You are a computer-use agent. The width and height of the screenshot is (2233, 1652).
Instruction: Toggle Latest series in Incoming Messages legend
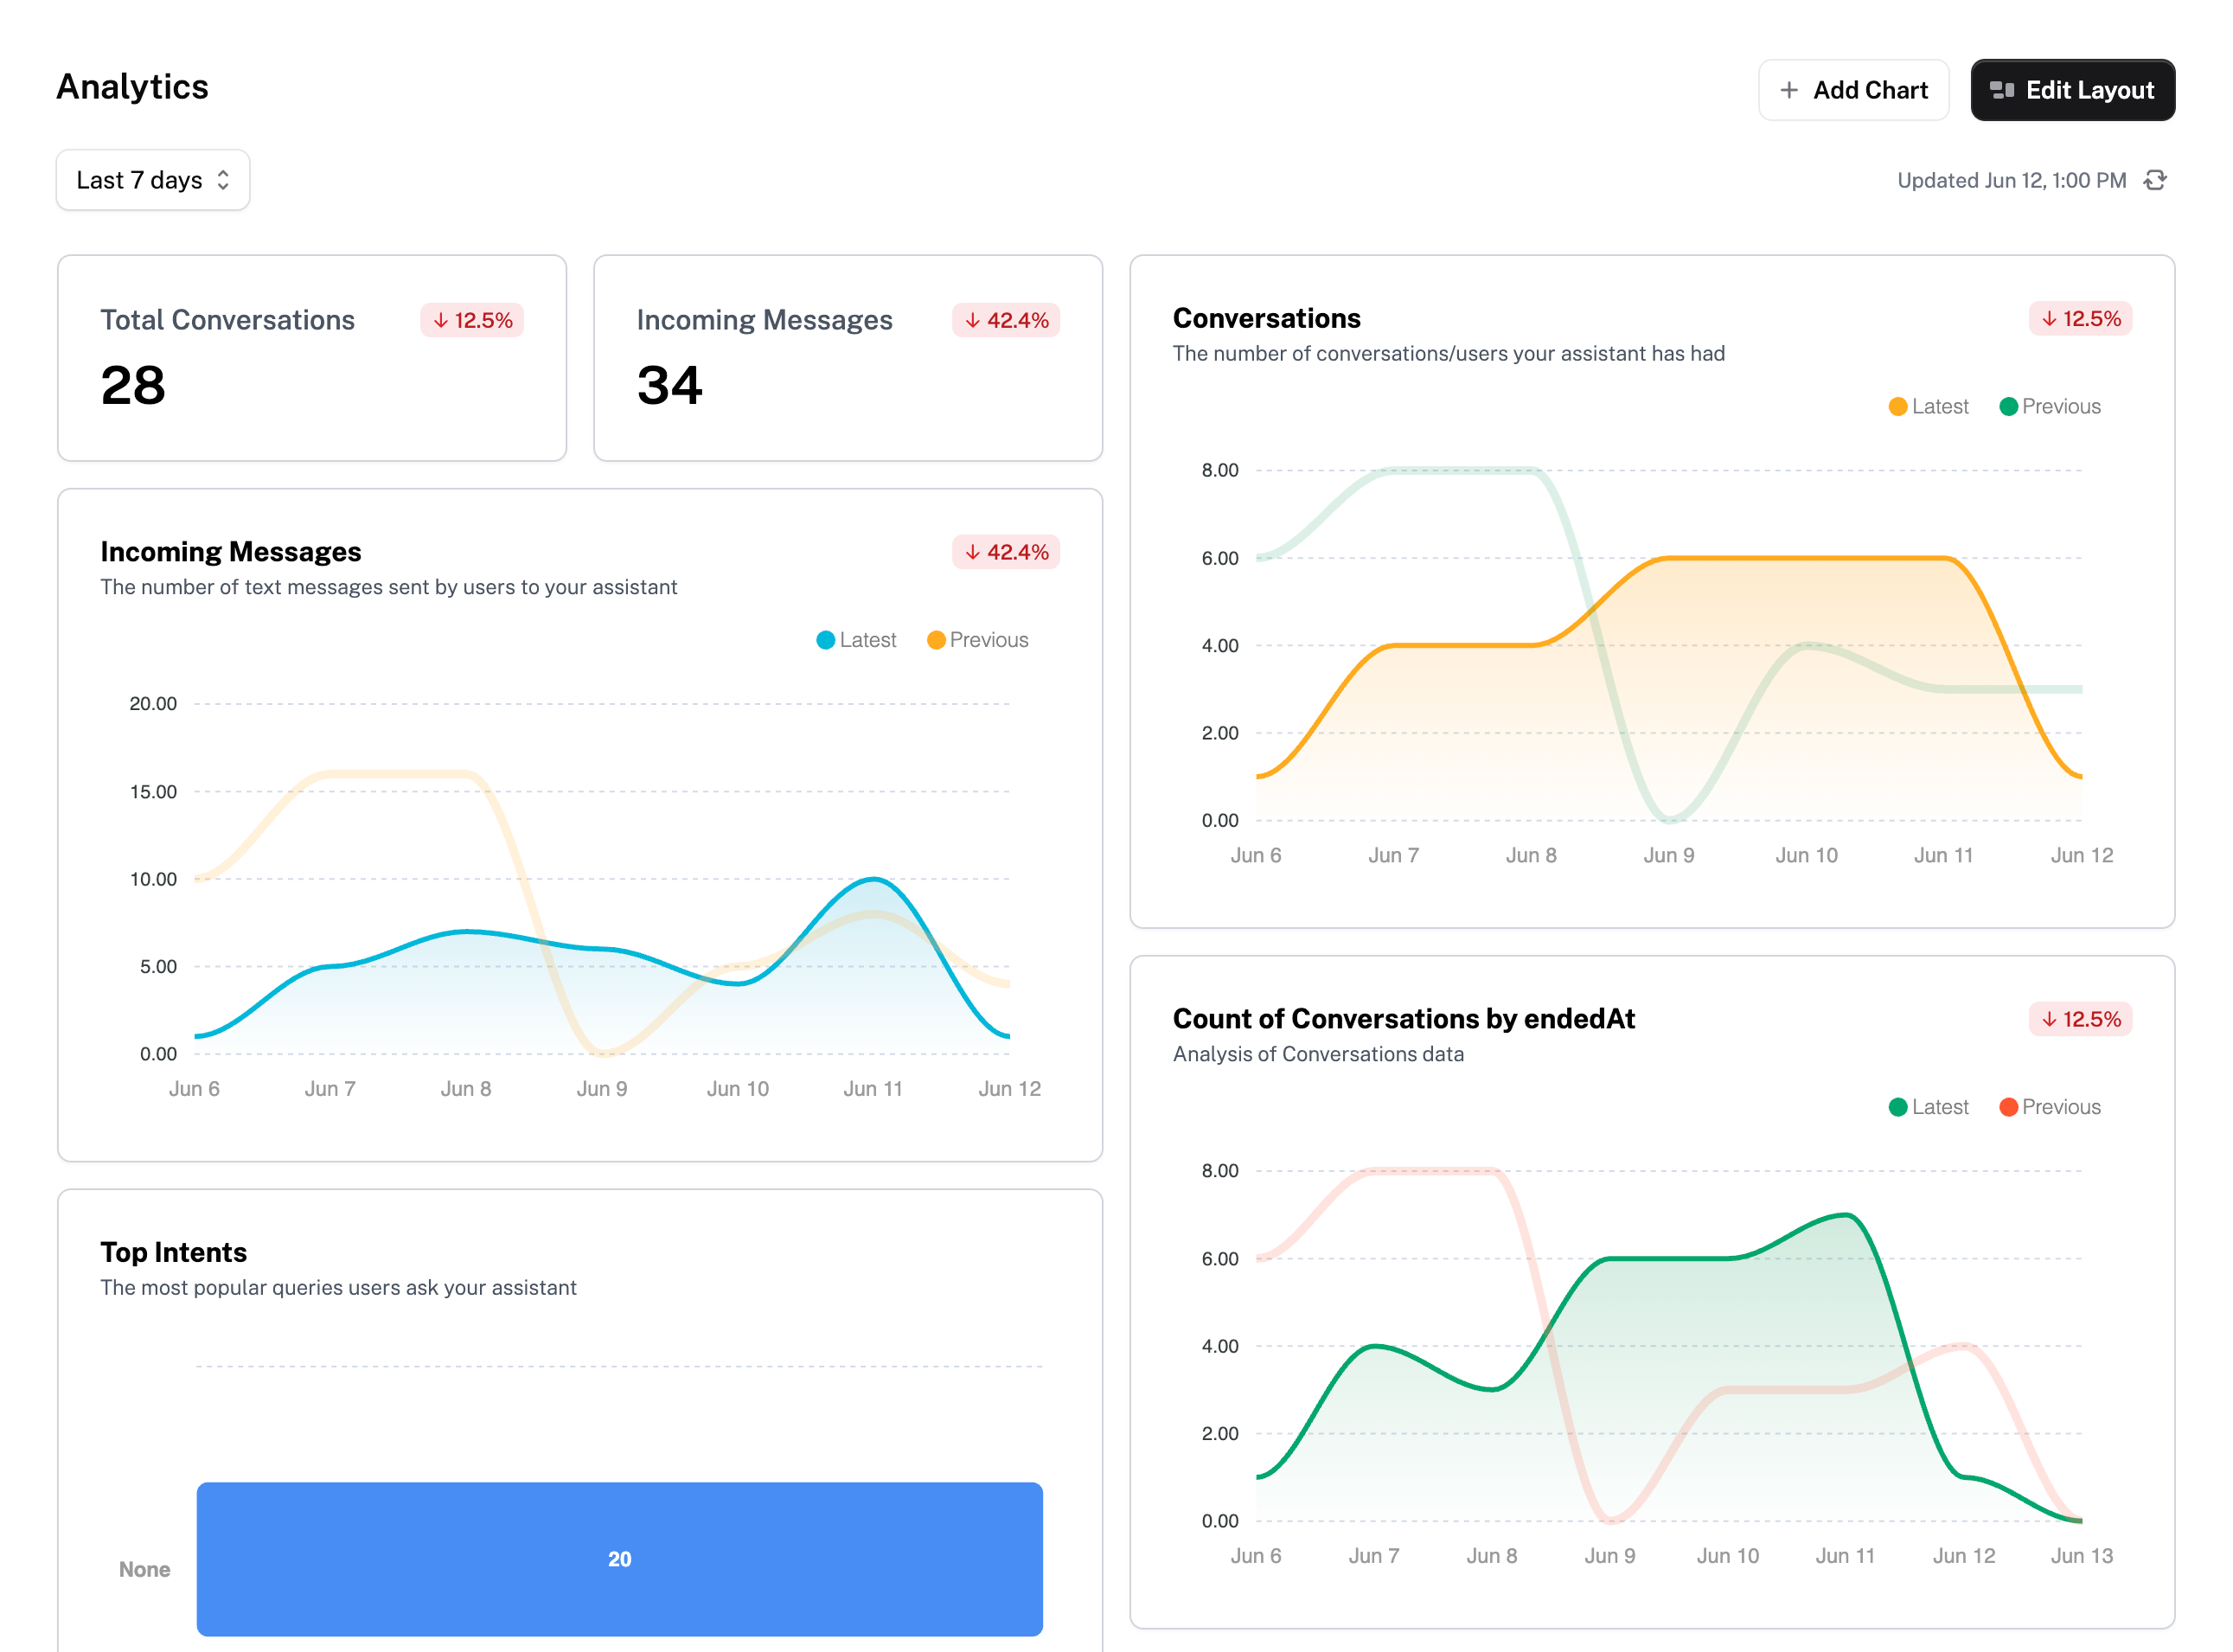[x=856, y=640]
